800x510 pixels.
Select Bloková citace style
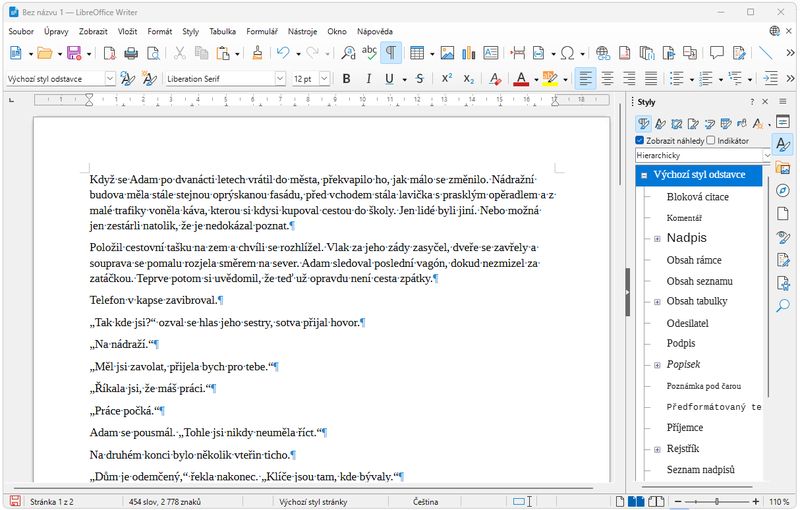coord(697,197)
